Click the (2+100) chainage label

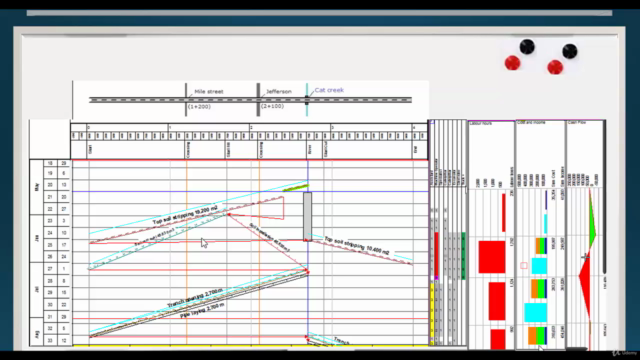point(272,106)
